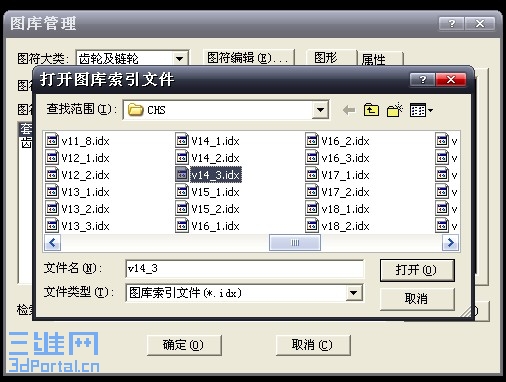Create a new folder
This screenshot has width=506, height=382.
[x=395, y=110]
